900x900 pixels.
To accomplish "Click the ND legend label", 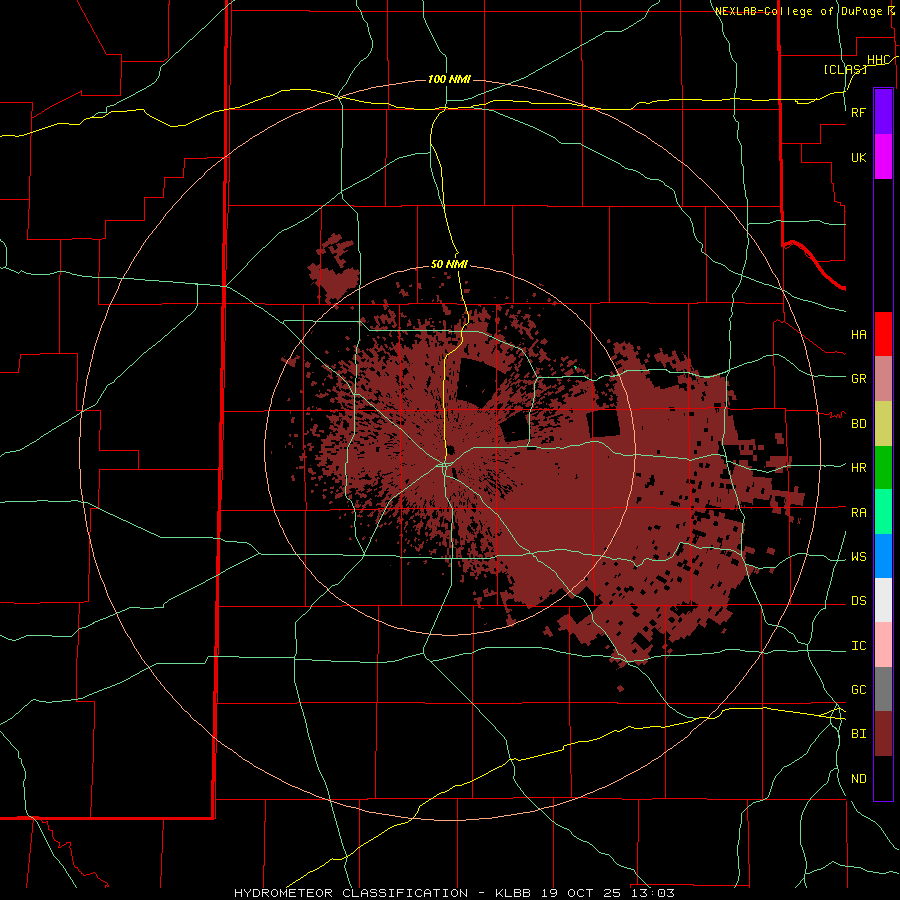I will (x=858, y=779).
